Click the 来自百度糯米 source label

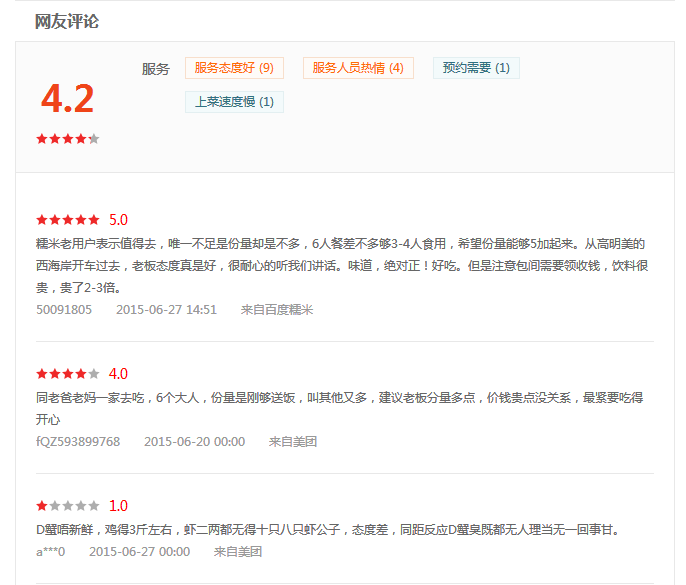click(276, 310)
